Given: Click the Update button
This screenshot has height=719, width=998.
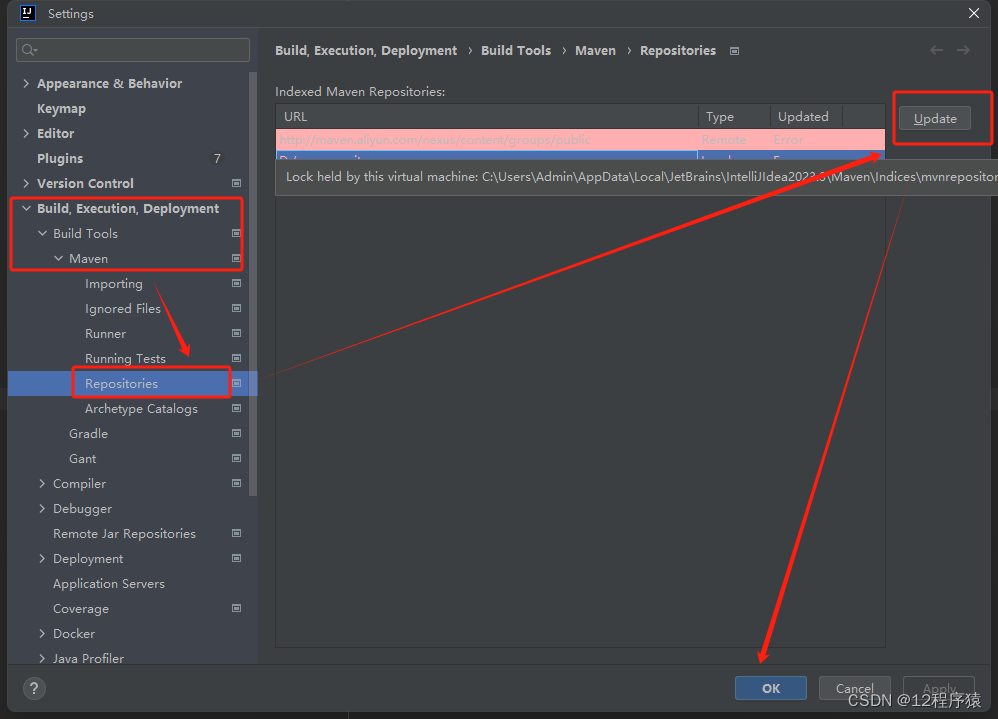Looking at the screenshot, I should point(934,118).
